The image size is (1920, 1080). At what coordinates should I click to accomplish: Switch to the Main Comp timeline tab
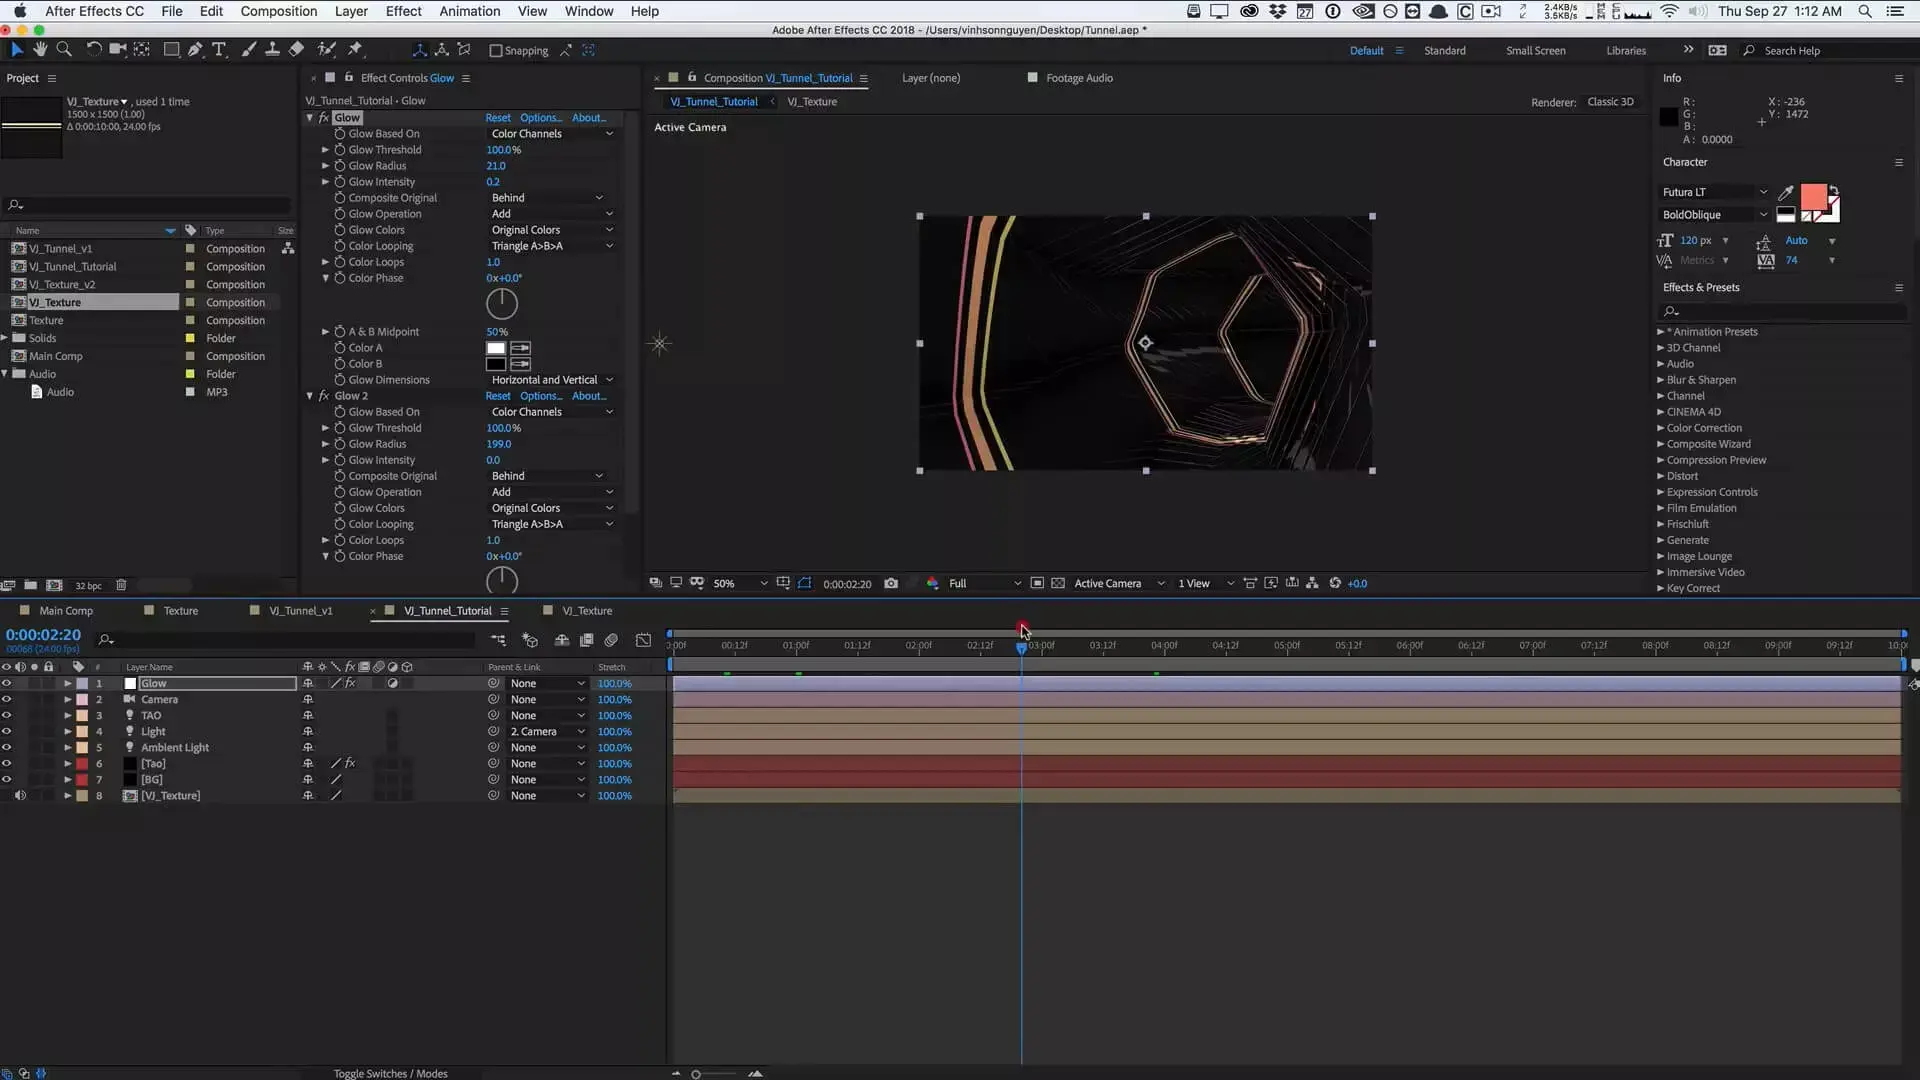tap(66, 611)
